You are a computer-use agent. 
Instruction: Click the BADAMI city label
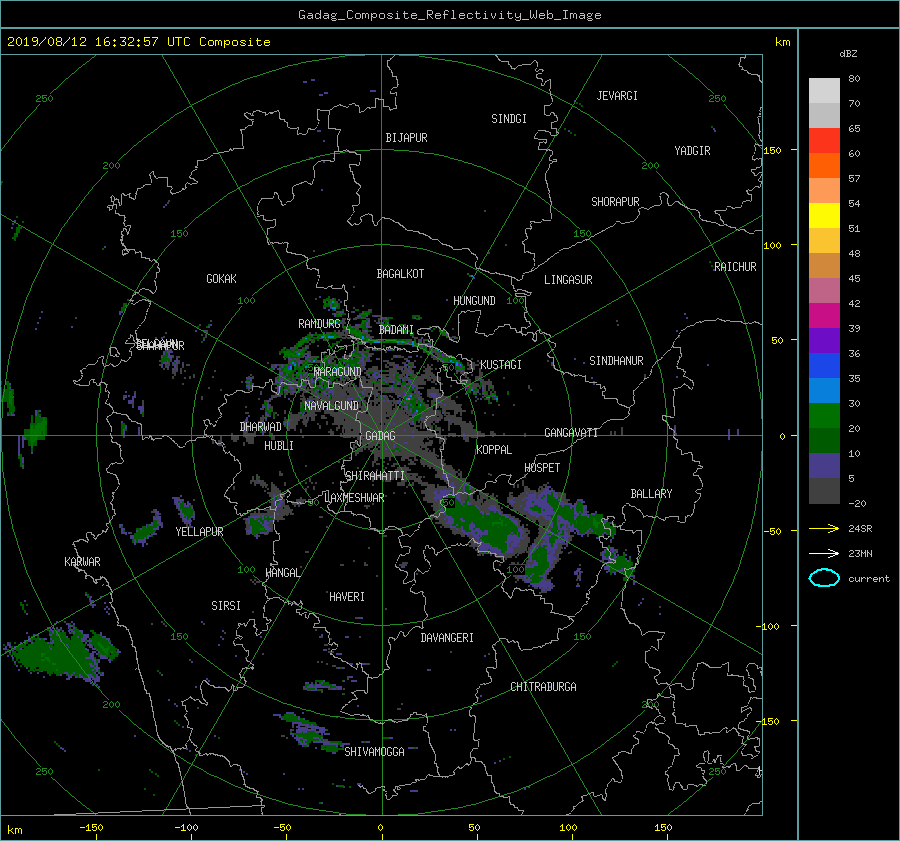[396, 330]
